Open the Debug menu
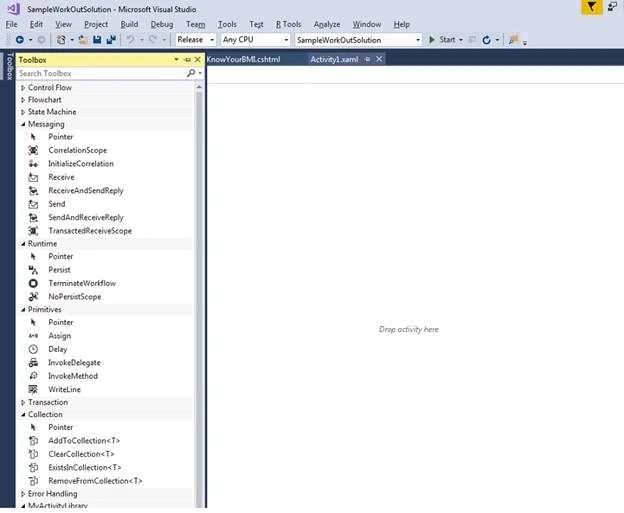Image resolution: width=624 pixels, height=513 pixels. tap(162, 24)
